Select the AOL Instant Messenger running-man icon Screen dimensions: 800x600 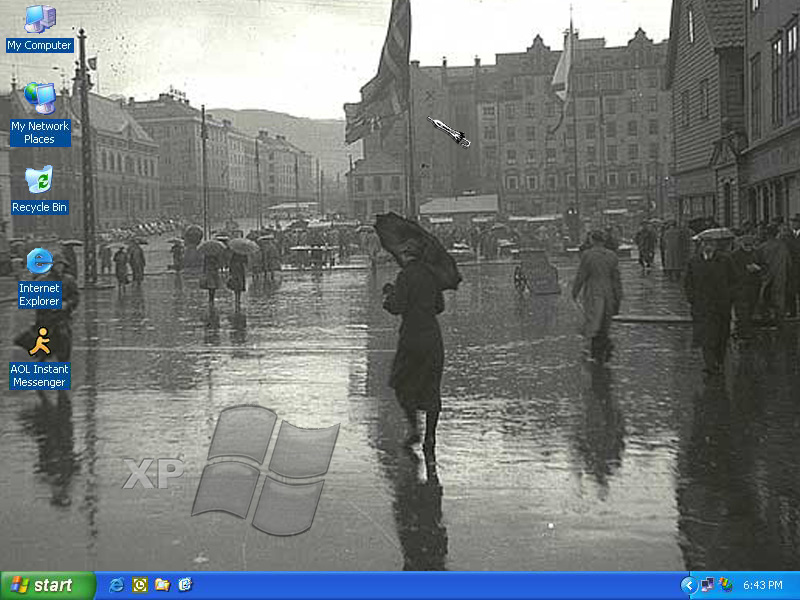(39, 342)
